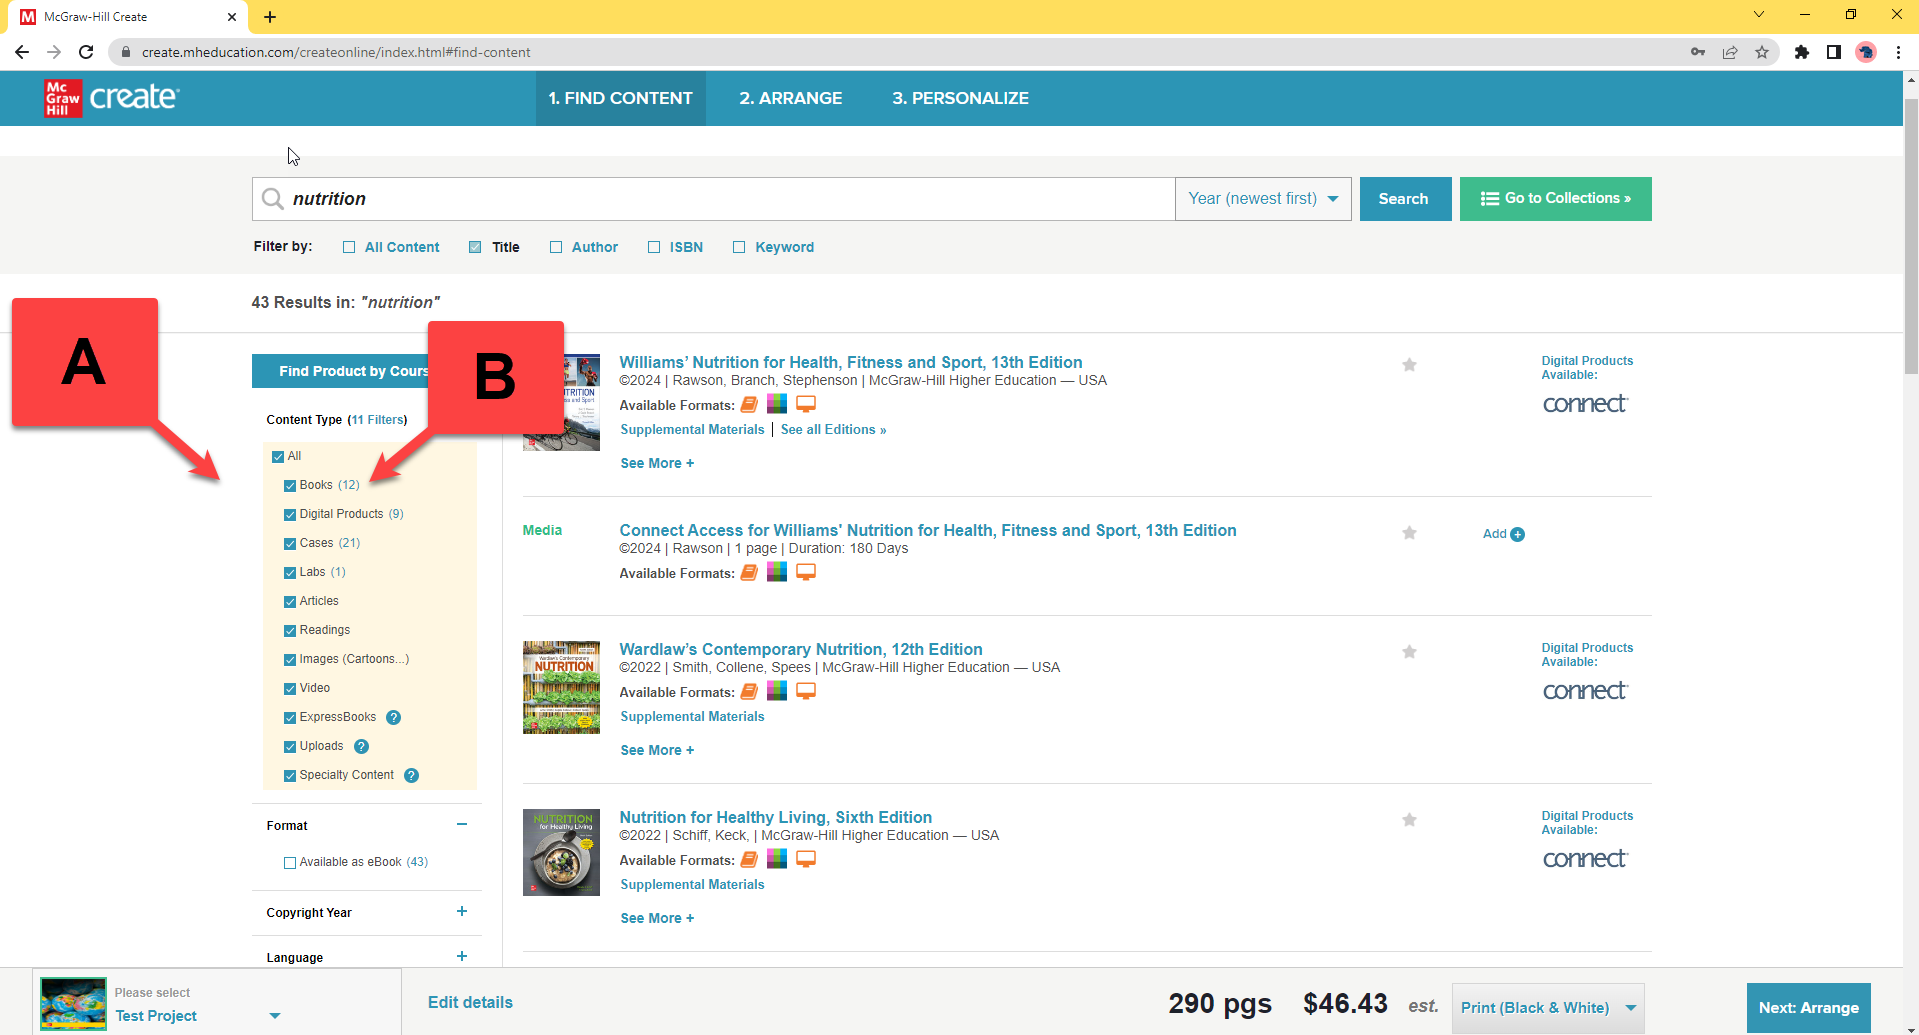Open the Year (newest first) sort dropdown
The height and width of the screenshot is (1035, 1919).
1263,198
